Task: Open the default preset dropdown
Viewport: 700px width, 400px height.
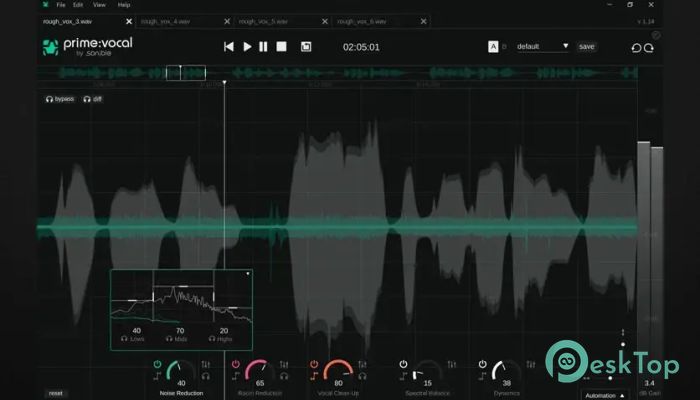Action: (543, 46)
